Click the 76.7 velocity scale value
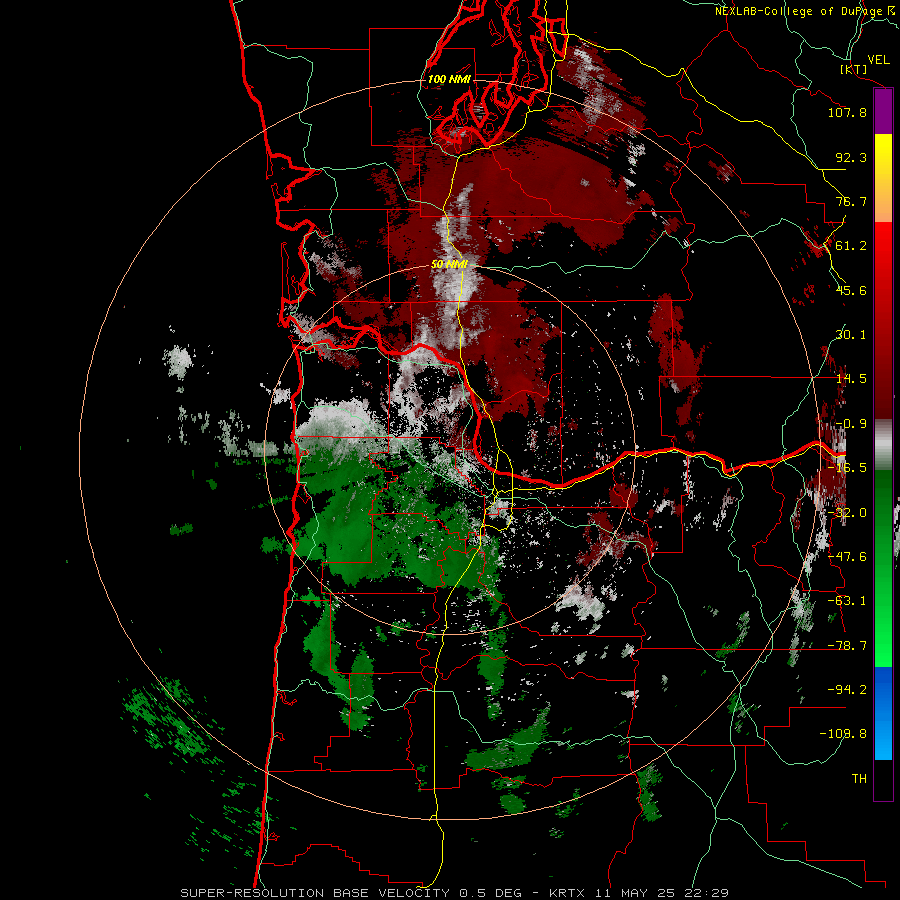This screenshot has height=900, width=900. pyautogui.click(x=851, y=201)
